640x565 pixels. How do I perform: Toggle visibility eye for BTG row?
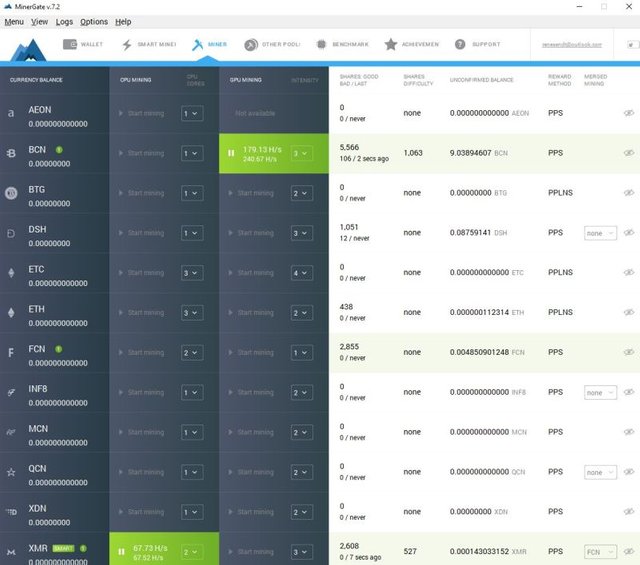click(x=629, y=193)
